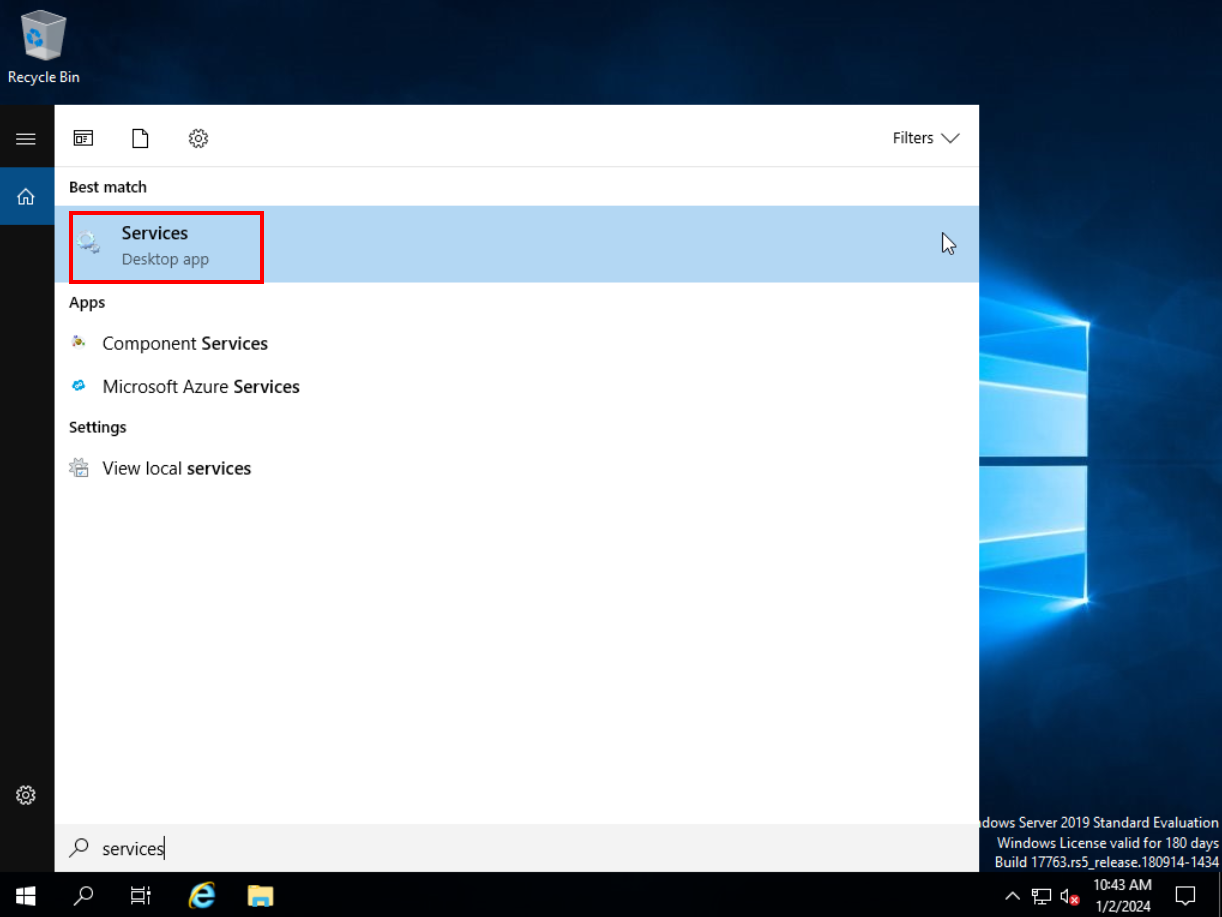Screen dimensions: 1222x917
Task: Open View local services setting
Action: (176, 469)
